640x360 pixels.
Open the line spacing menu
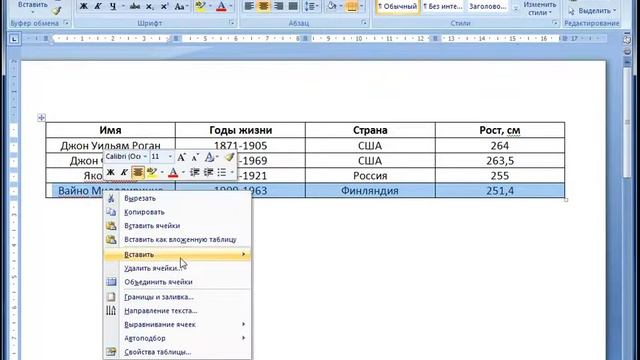[311, 6]
